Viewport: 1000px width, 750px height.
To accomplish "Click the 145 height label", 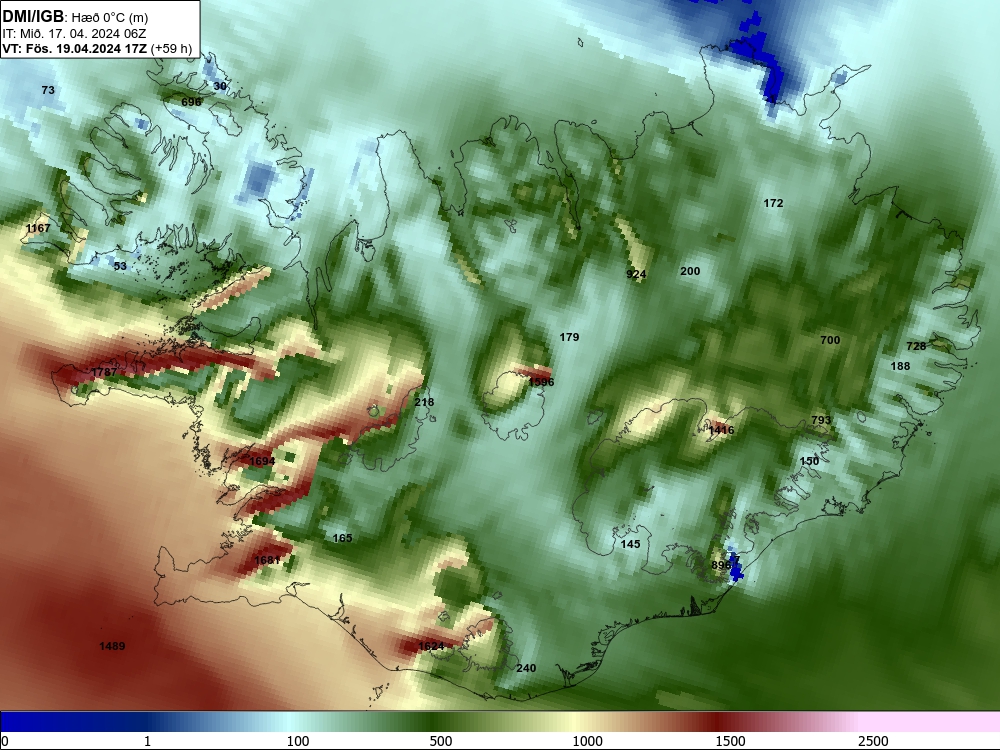I will coord(630,544).
